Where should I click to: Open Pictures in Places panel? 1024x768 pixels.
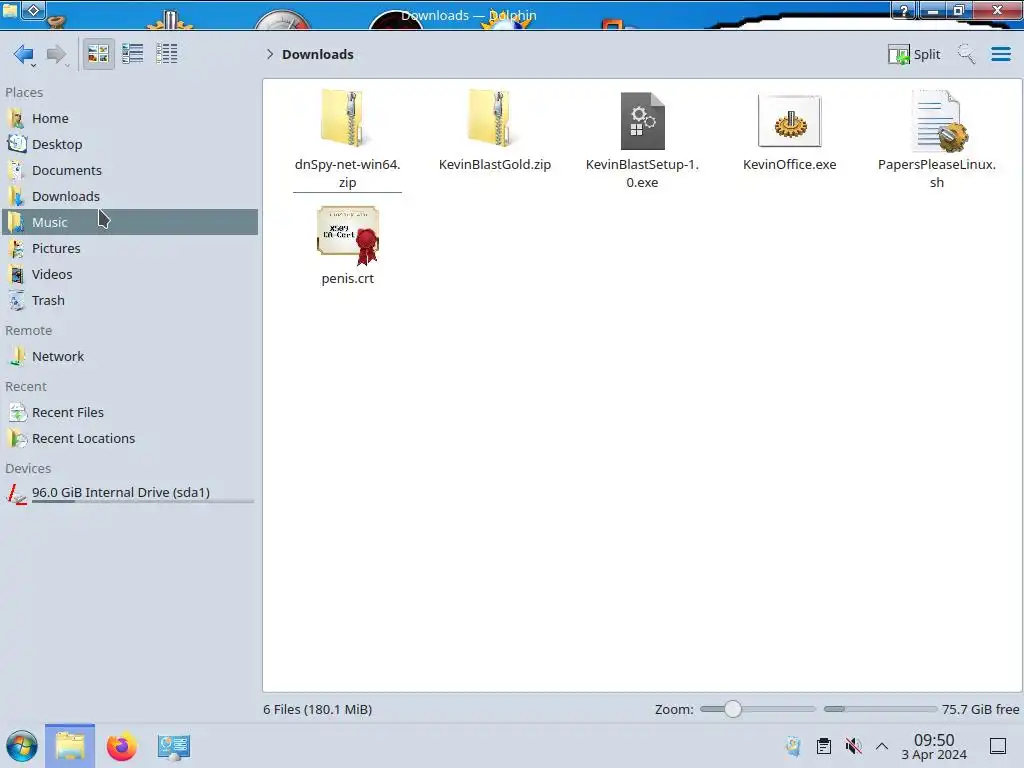click(130, 248)
